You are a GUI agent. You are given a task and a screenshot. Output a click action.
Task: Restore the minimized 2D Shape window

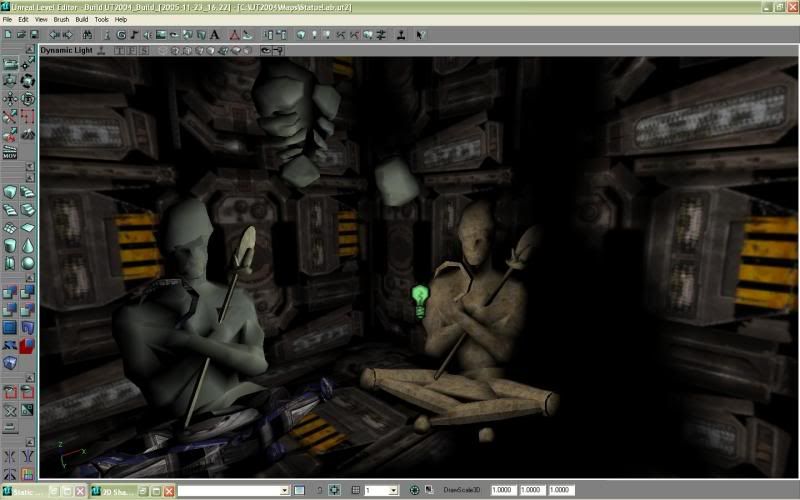(x=143, y=491)
